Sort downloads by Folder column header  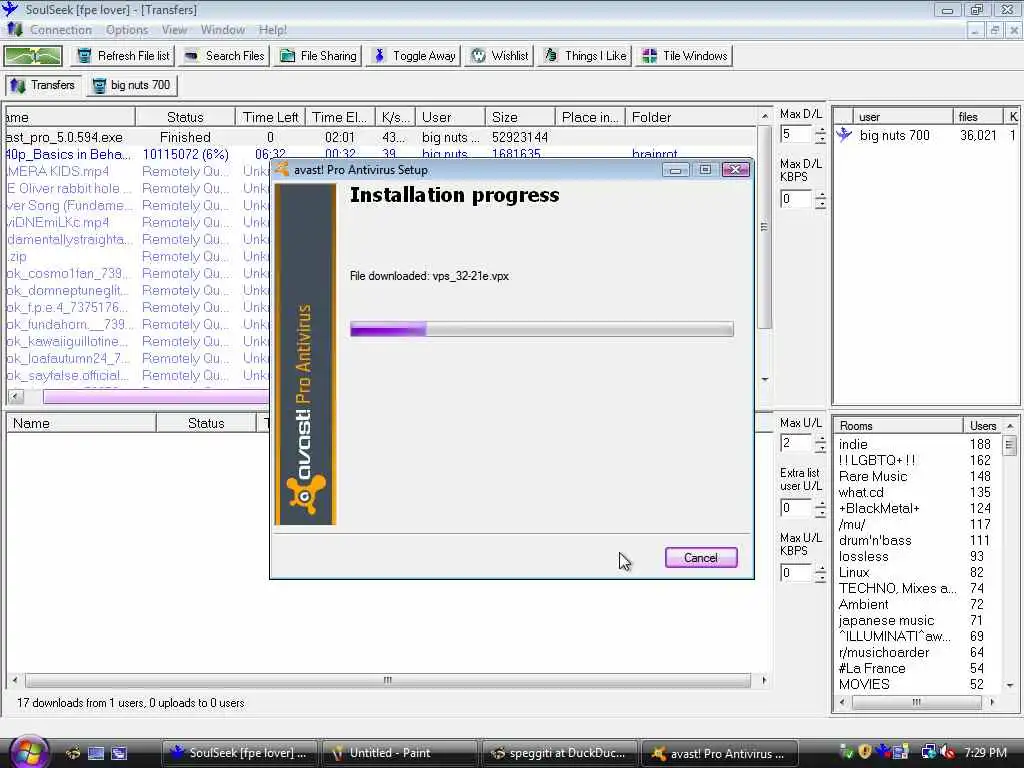[x=692, y=117]
